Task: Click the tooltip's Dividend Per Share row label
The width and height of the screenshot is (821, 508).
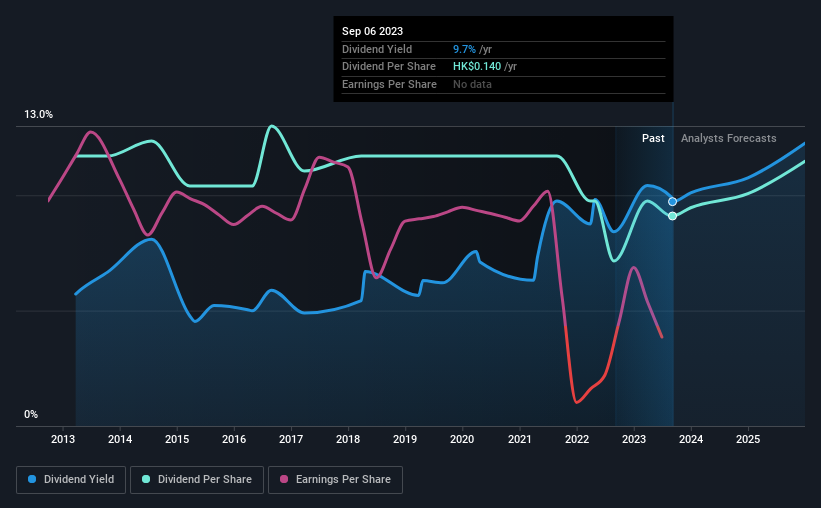Action: 389,67
